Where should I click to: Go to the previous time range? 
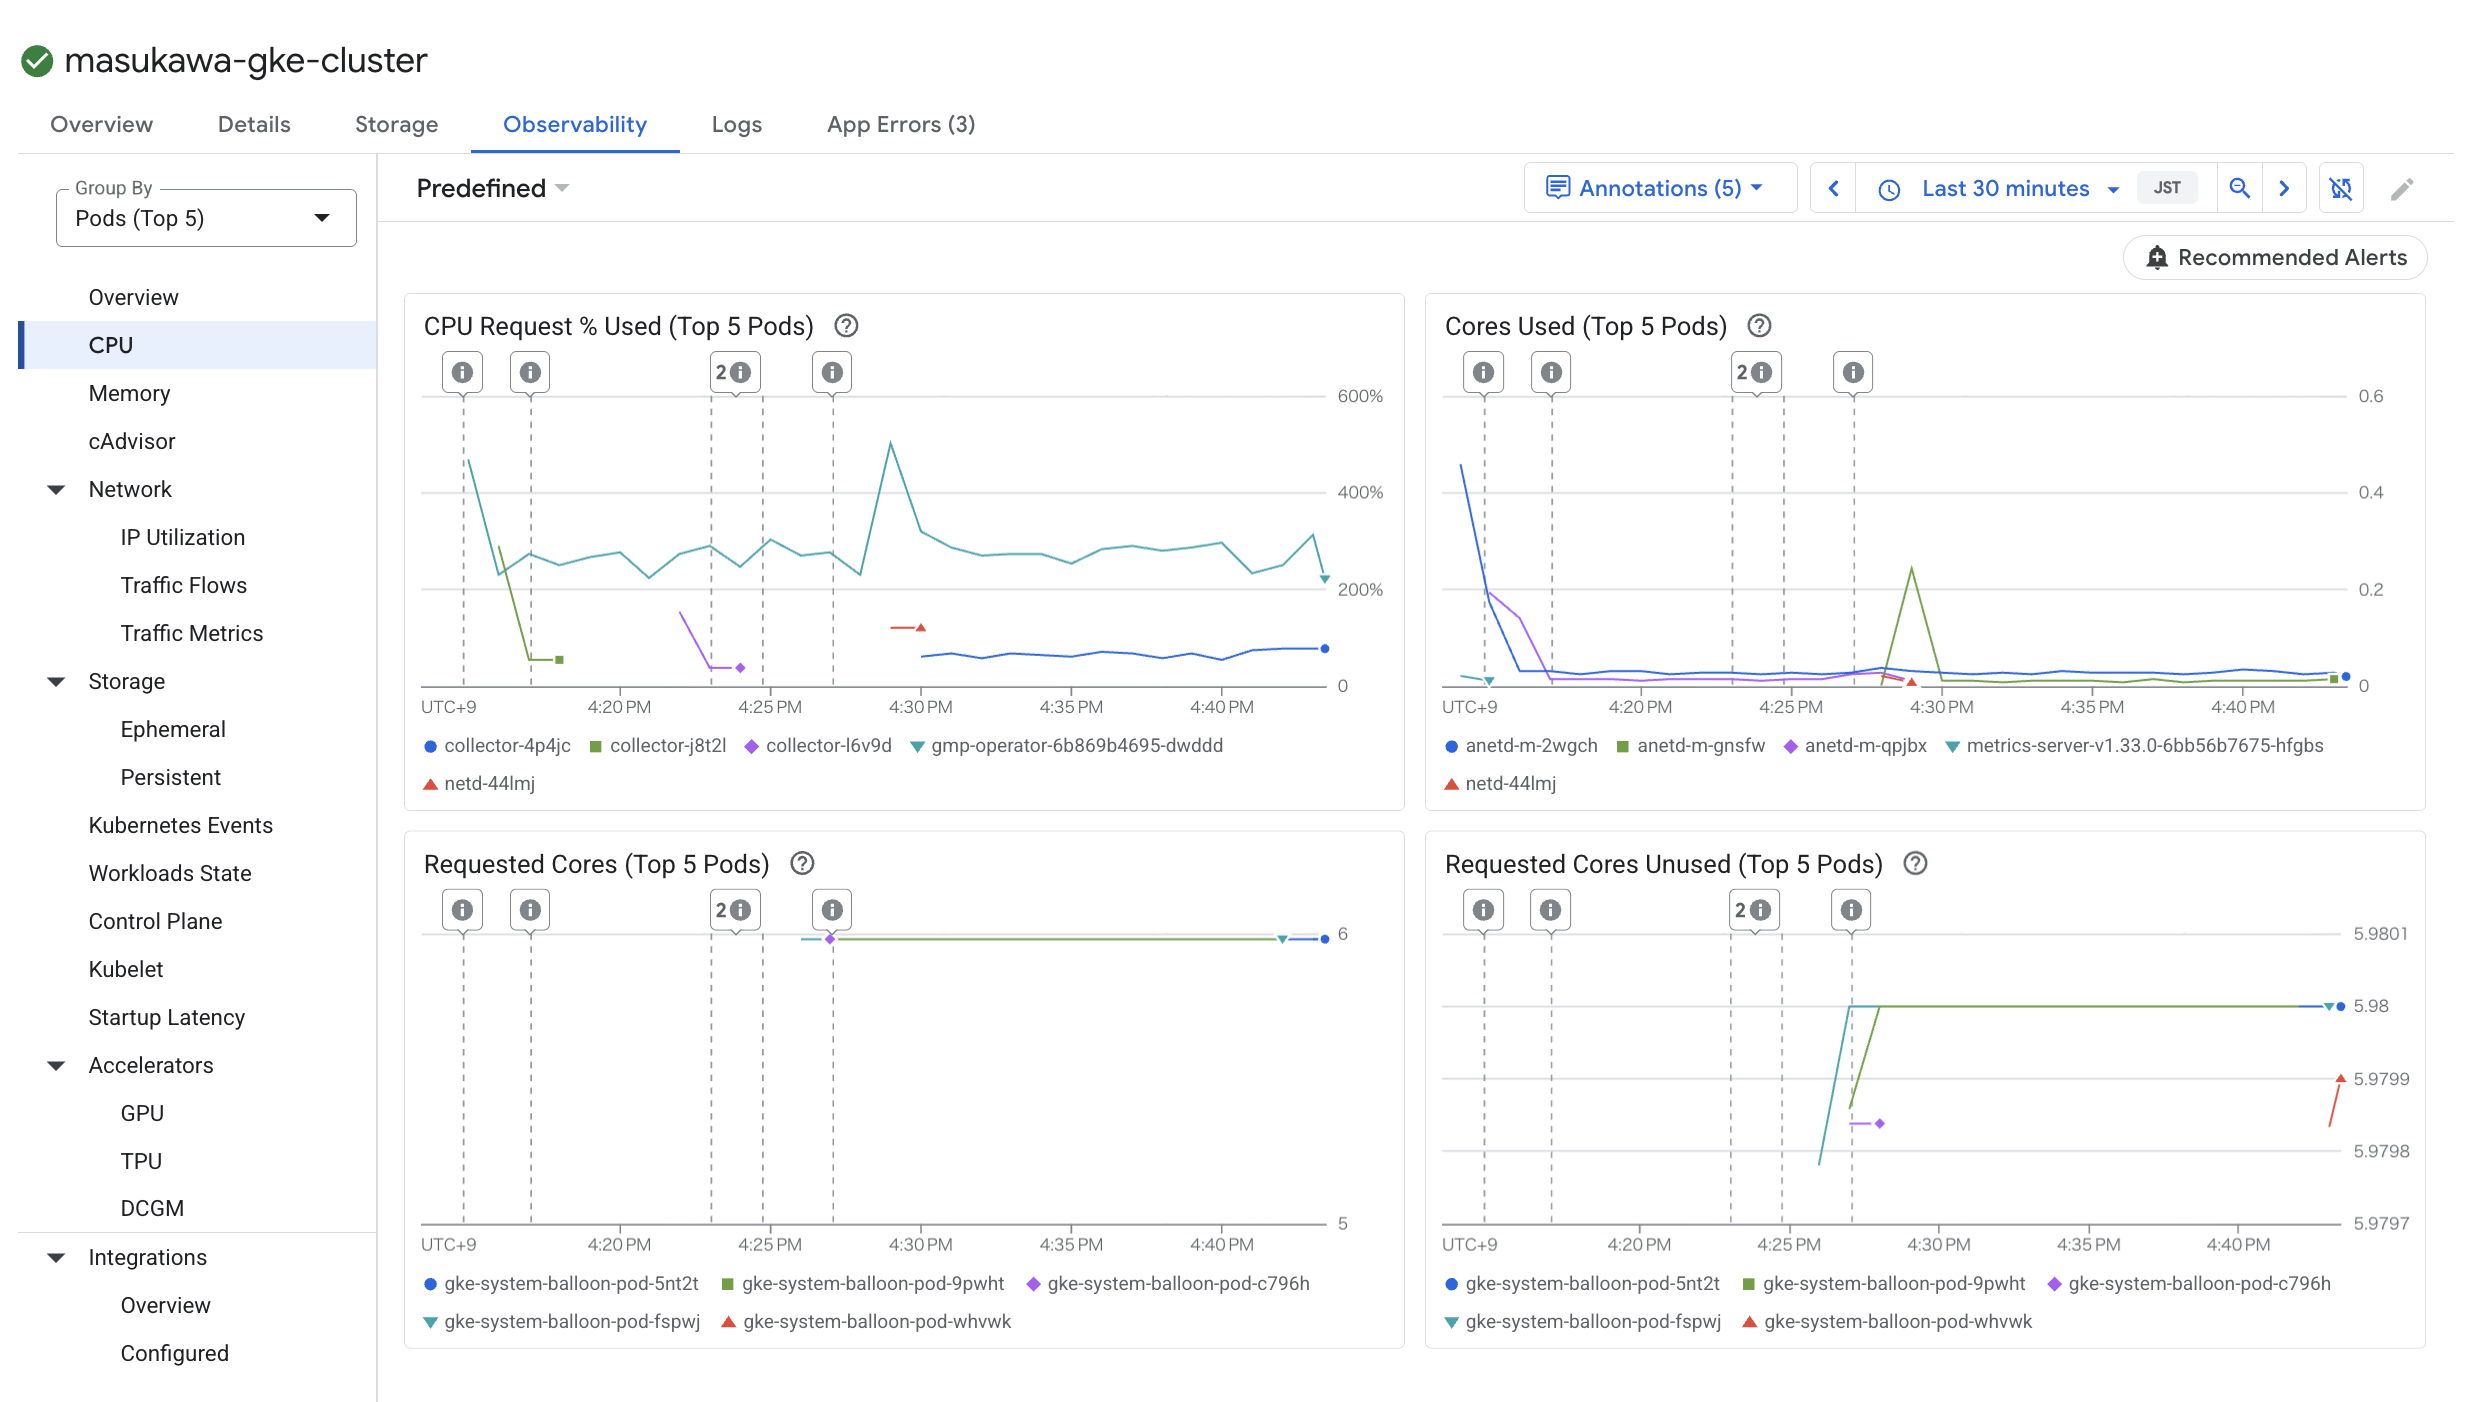(x=1834, y=188)
